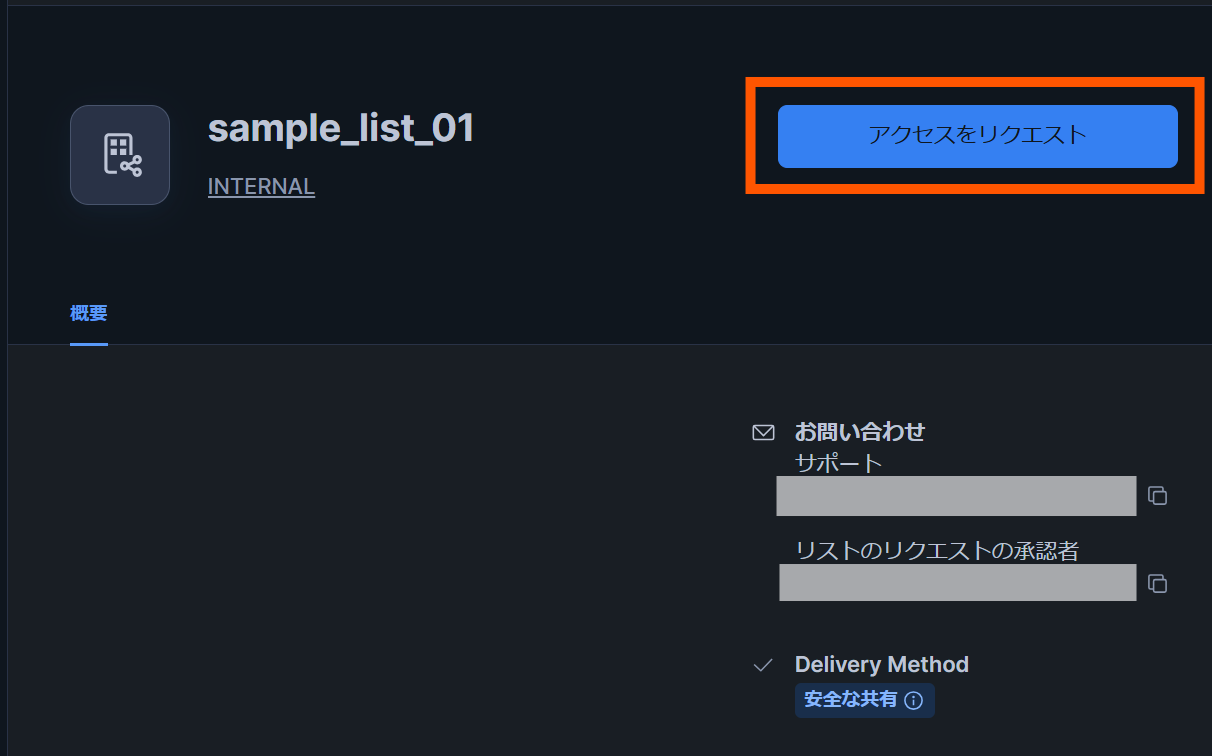Image resolution: width=1212 pixels, height=756 pixels.
Task: Click the お問い合わせ section heading
Action: coord(859,431)
